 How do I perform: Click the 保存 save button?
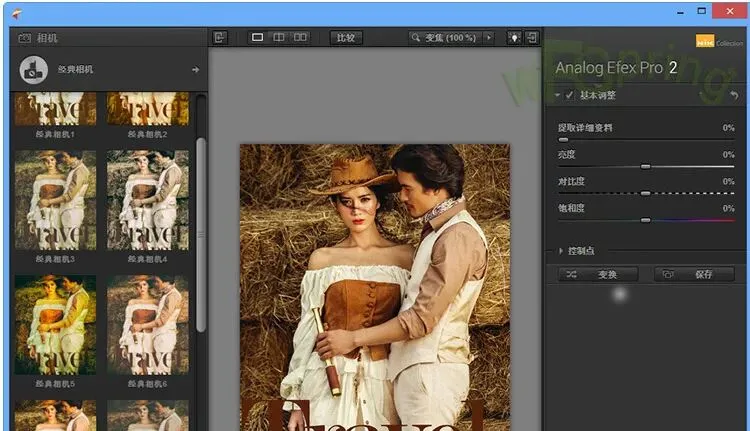(x=694, y=274)
